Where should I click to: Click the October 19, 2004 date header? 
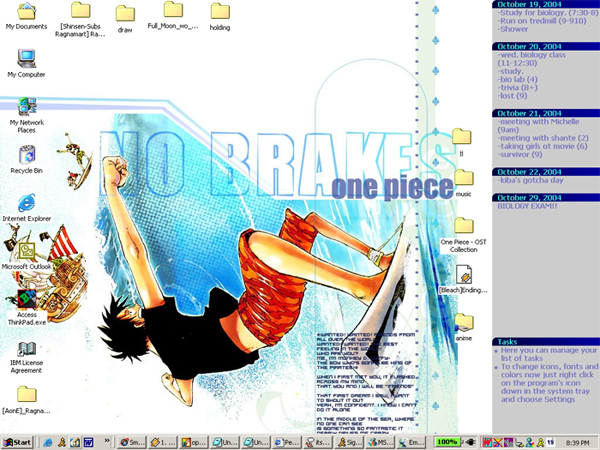click(x=546, y=4)
